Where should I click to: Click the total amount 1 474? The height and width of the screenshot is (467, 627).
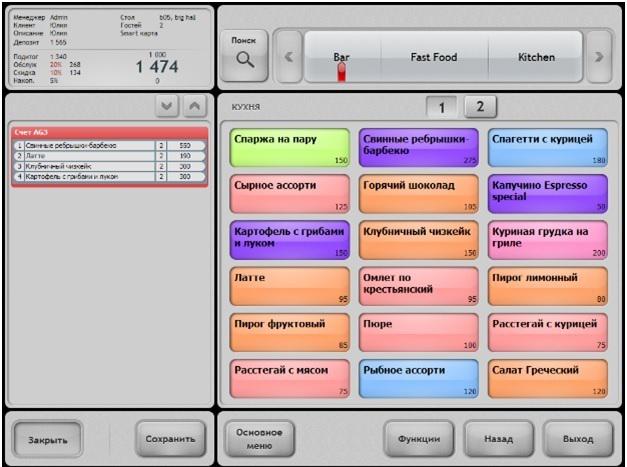coord(157,67)
